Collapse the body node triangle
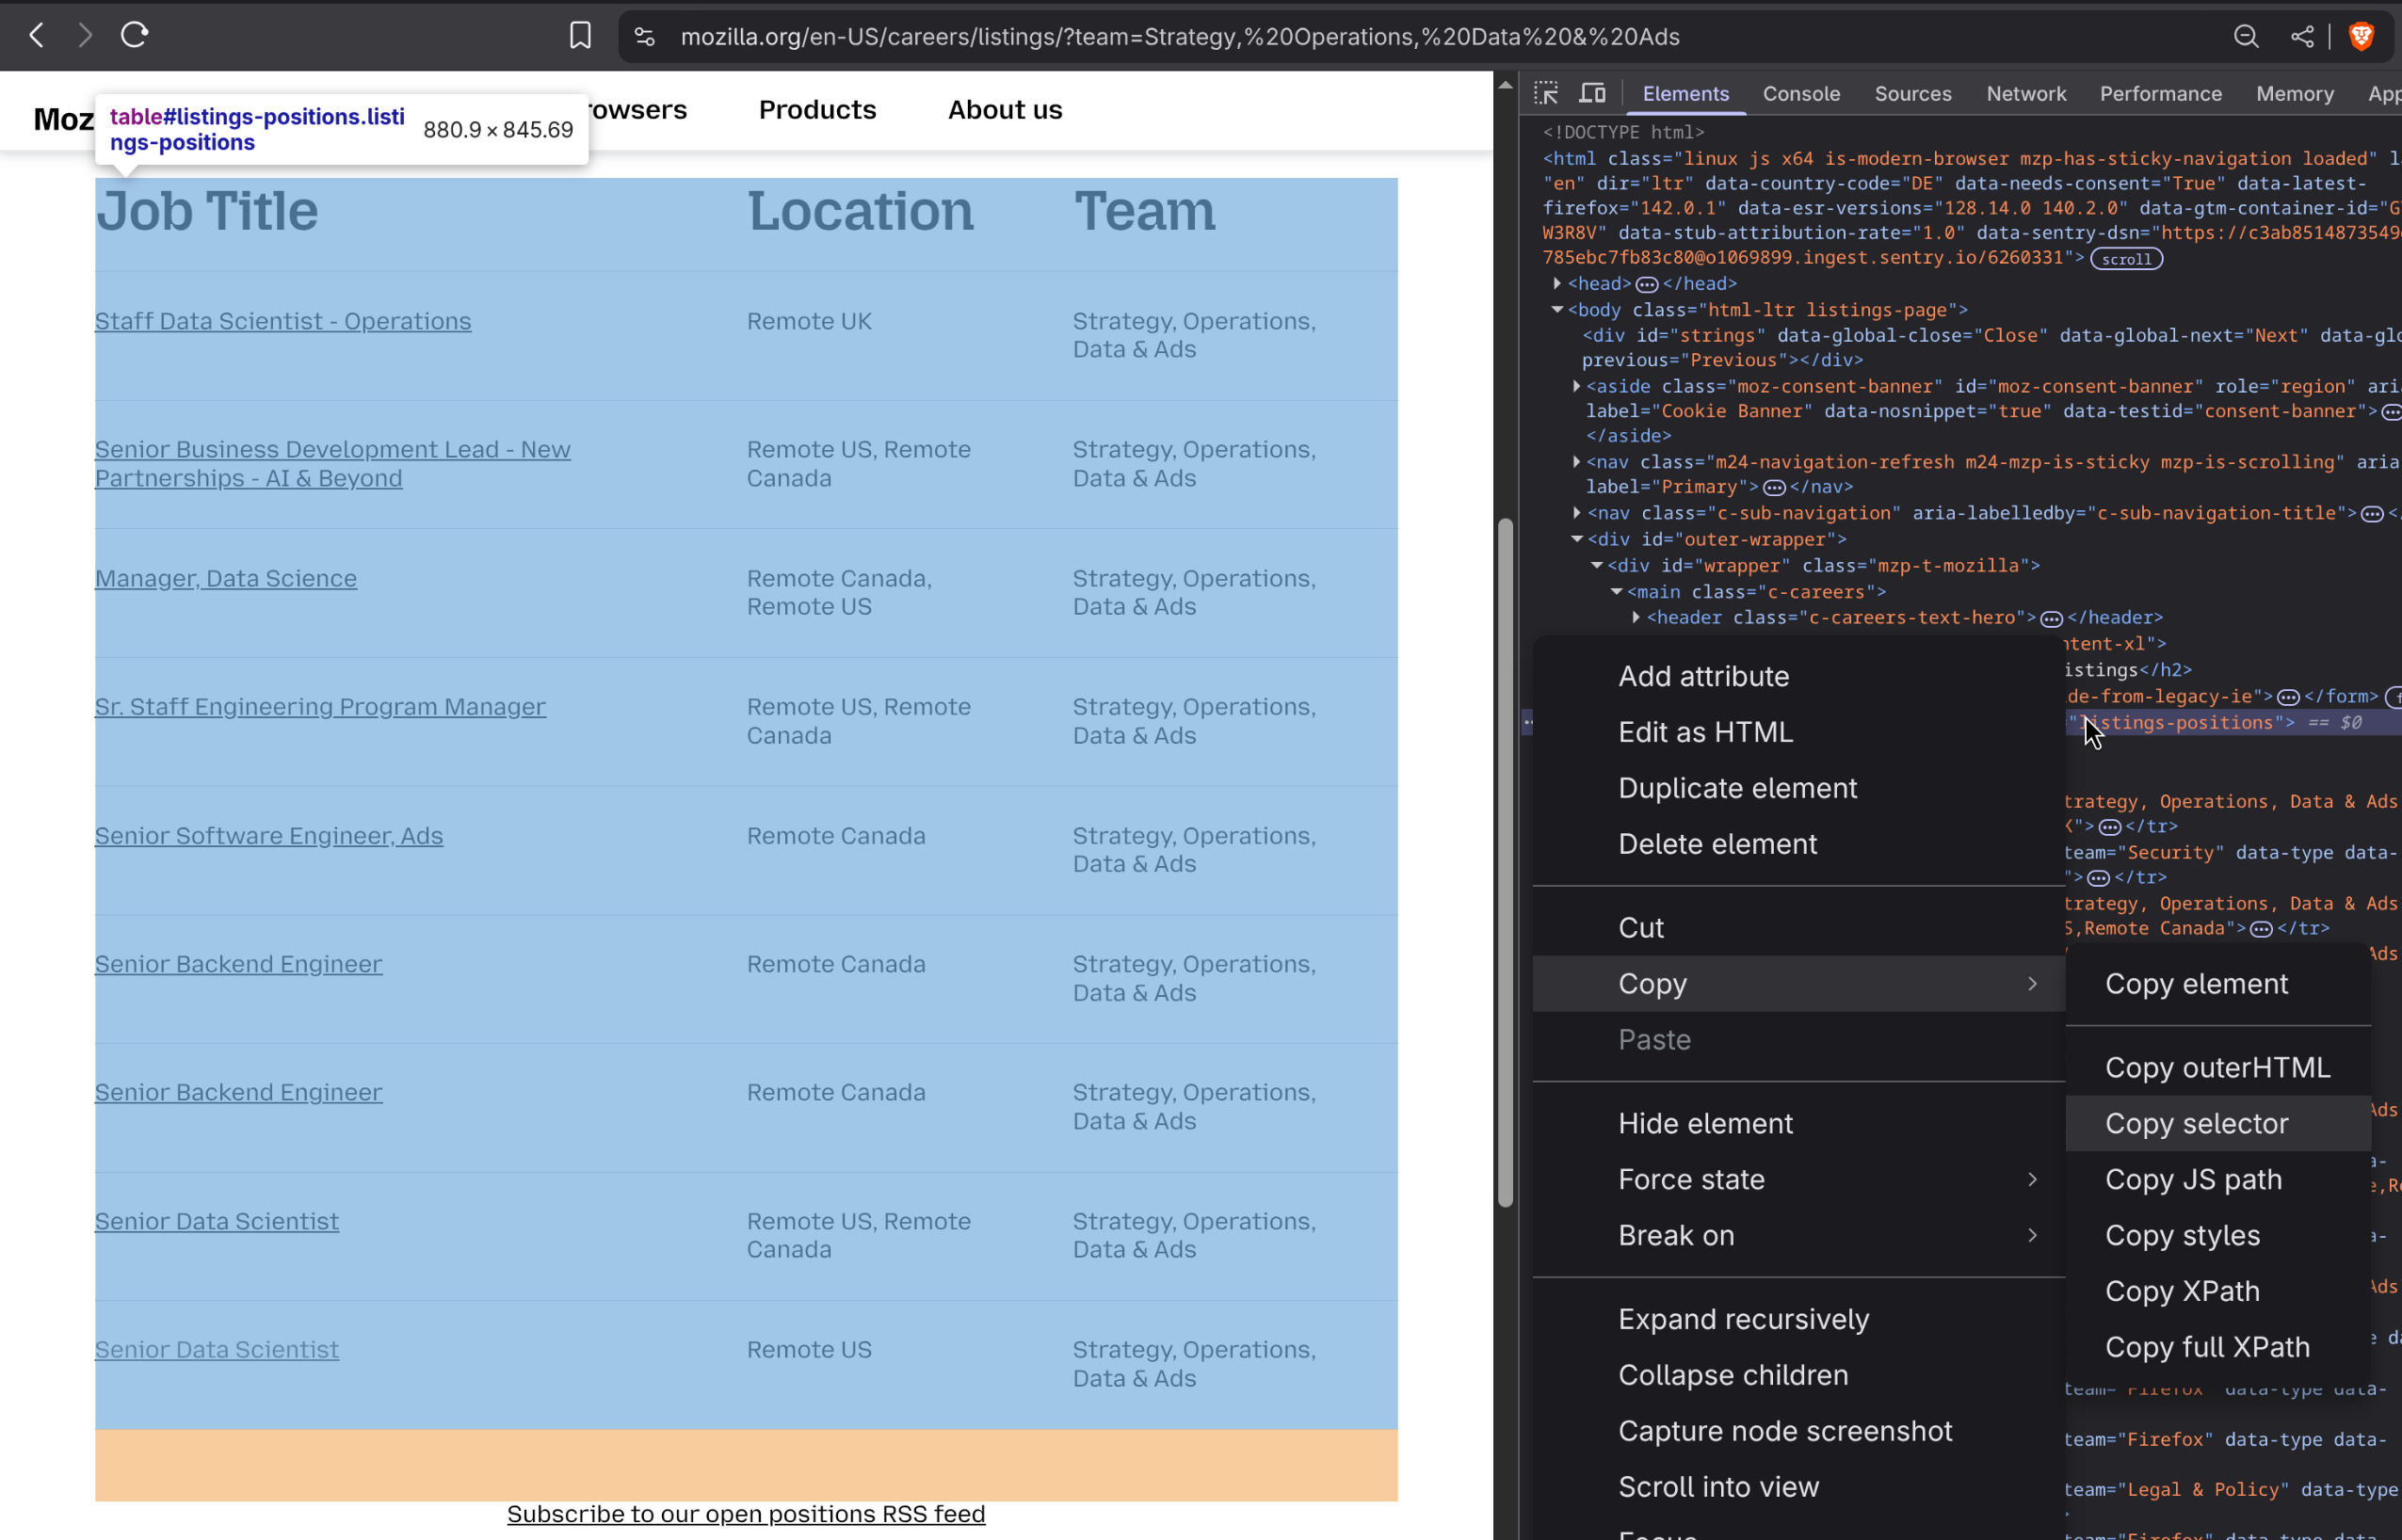 click(1557, 310)
